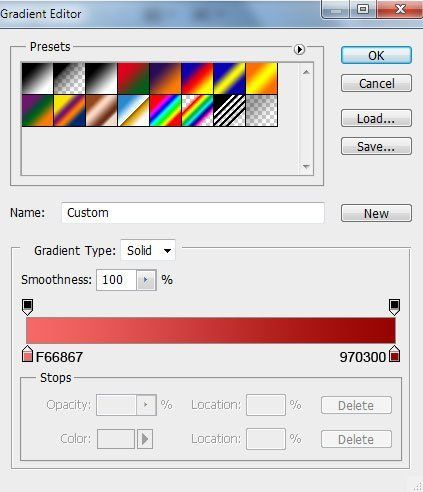This screenshot has width=423, height=492.
Task: Confirm with the OK button
Action: [376, 55]
